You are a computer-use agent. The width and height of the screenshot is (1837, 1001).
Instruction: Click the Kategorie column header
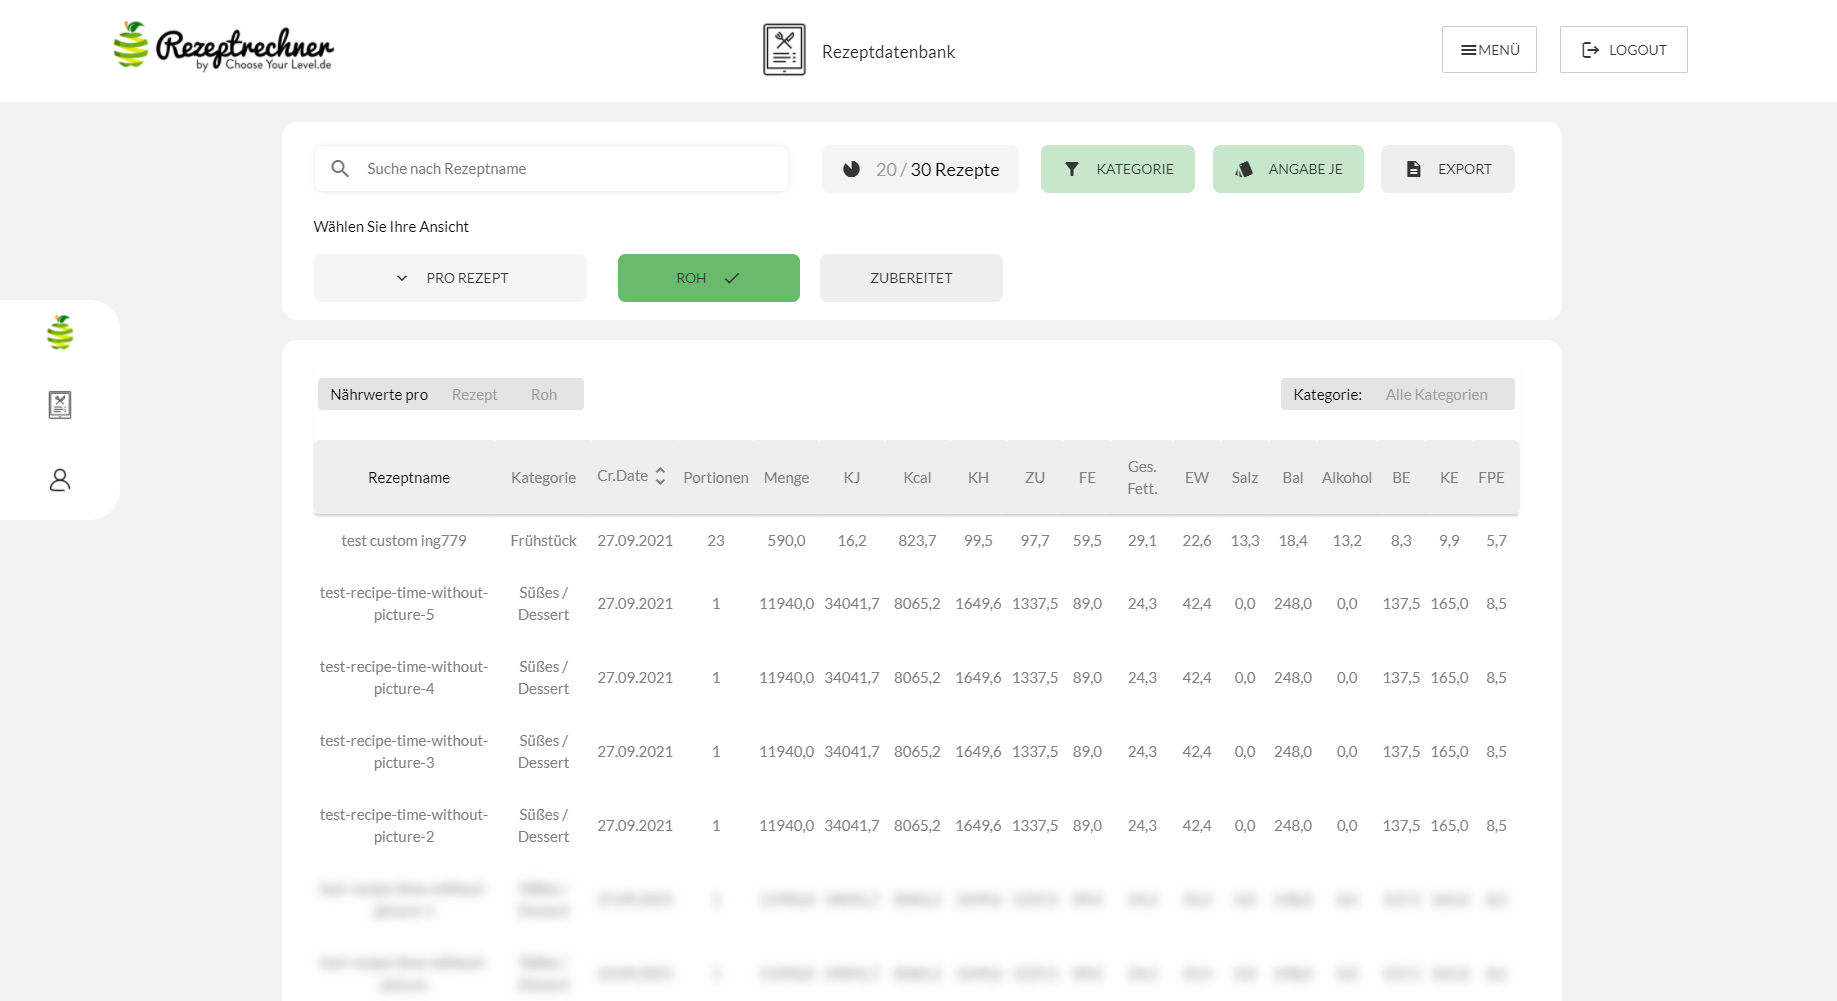543,478
